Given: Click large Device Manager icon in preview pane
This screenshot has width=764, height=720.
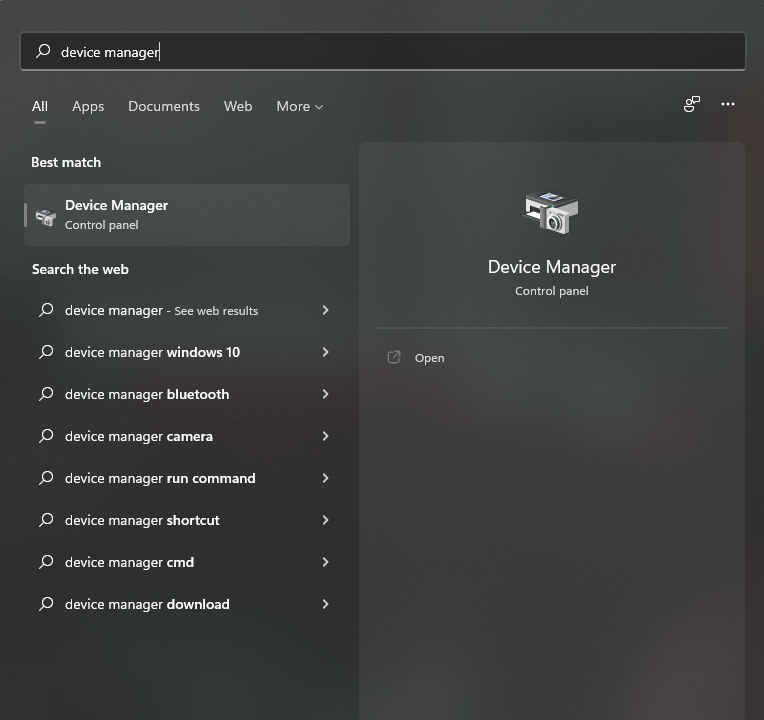Looking at the screenshot, I should tap(552, 212).
